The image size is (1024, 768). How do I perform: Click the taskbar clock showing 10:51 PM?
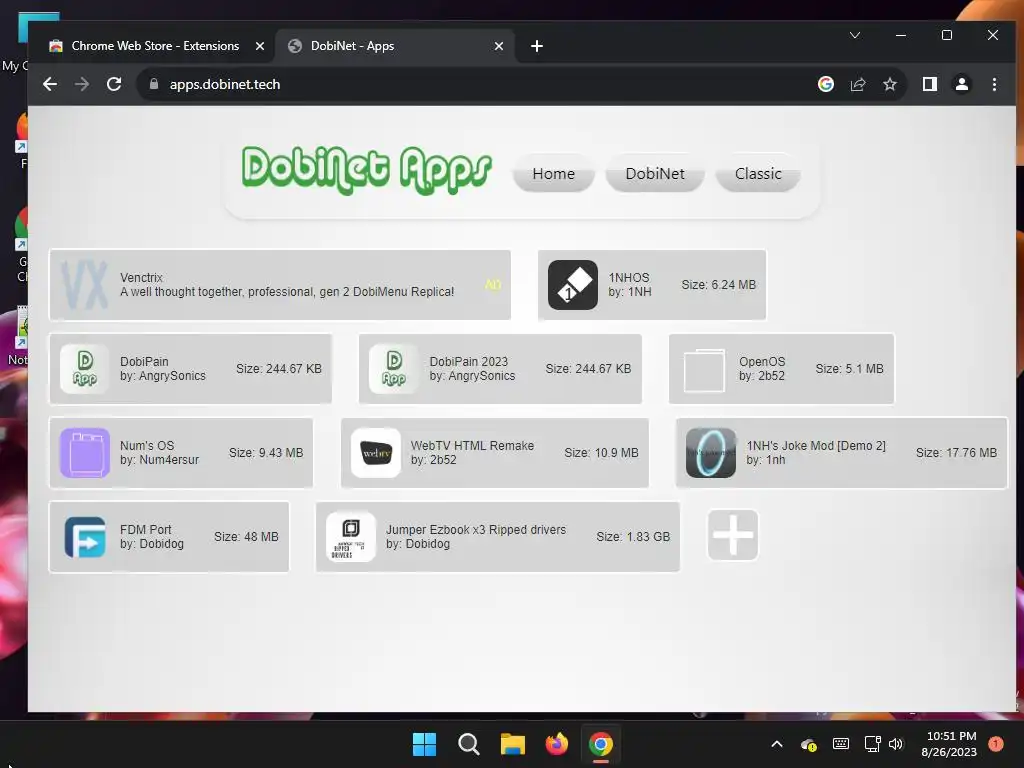click(x=950, y=744)
